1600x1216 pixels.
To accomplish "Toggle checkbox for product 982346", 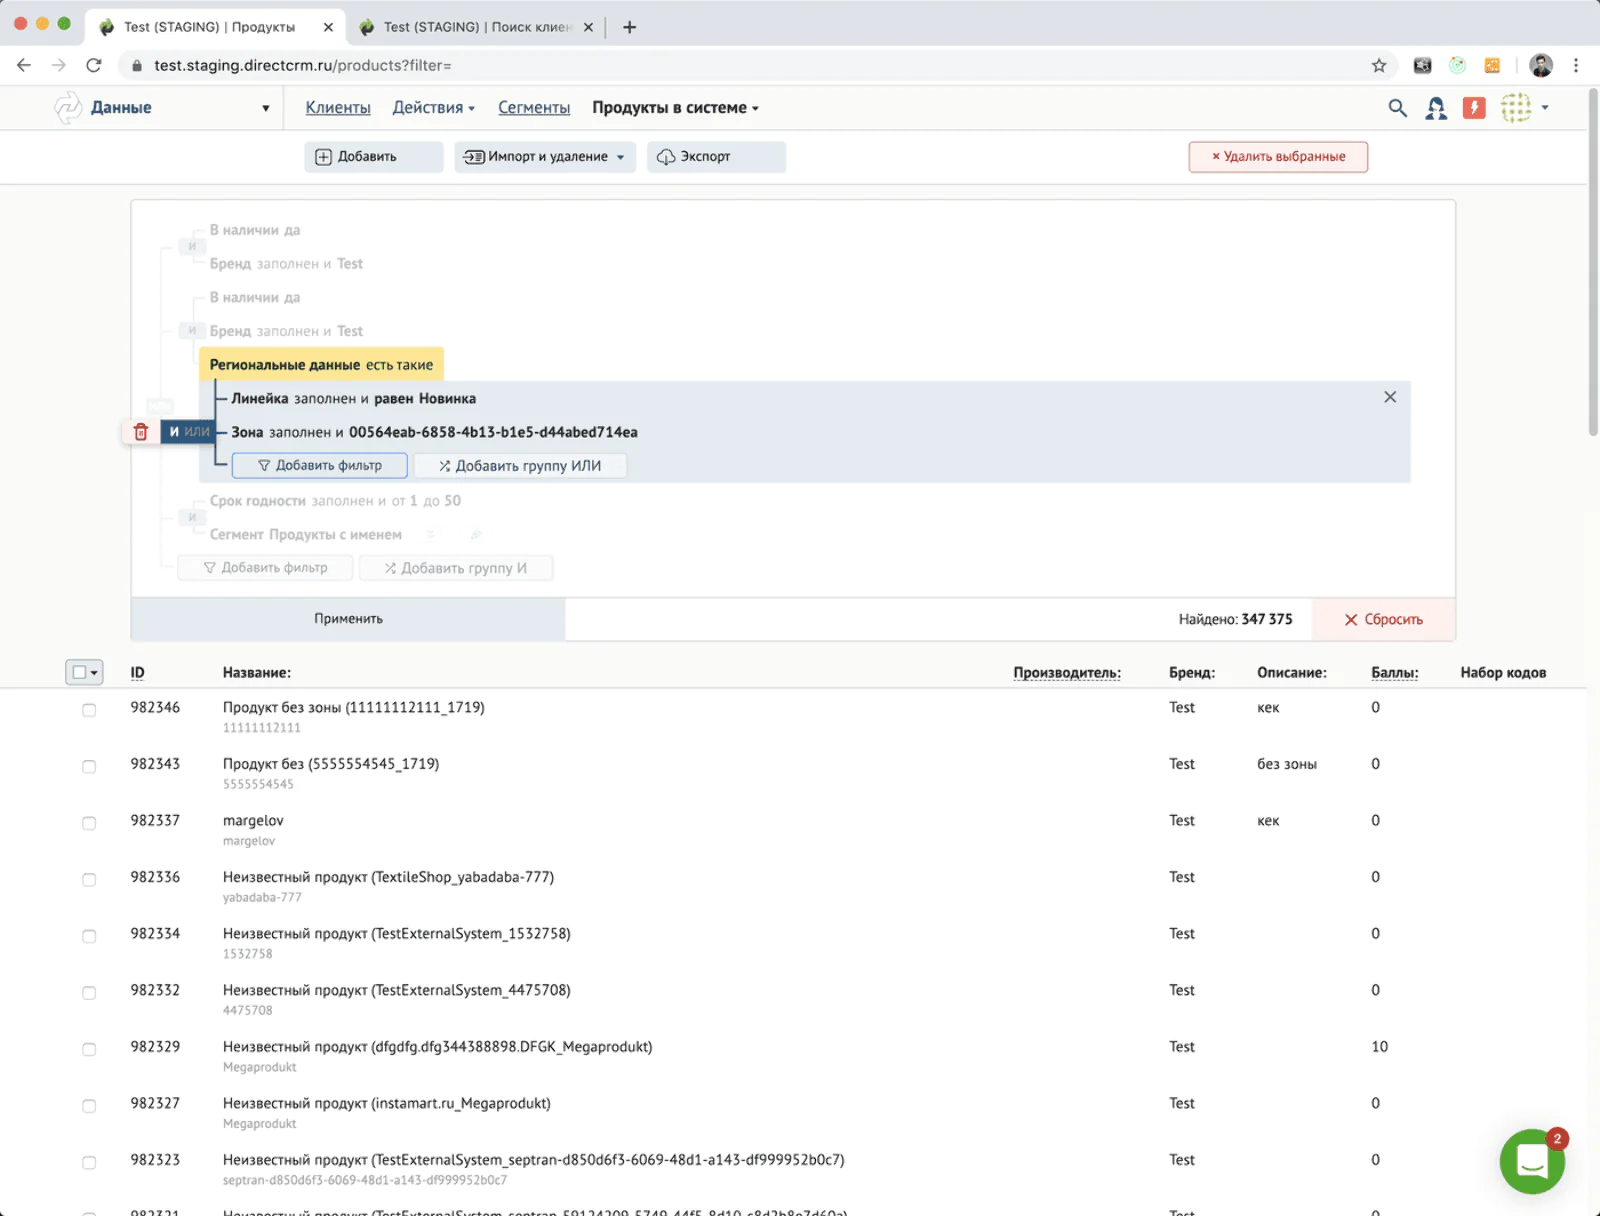I will click(89, 710).
